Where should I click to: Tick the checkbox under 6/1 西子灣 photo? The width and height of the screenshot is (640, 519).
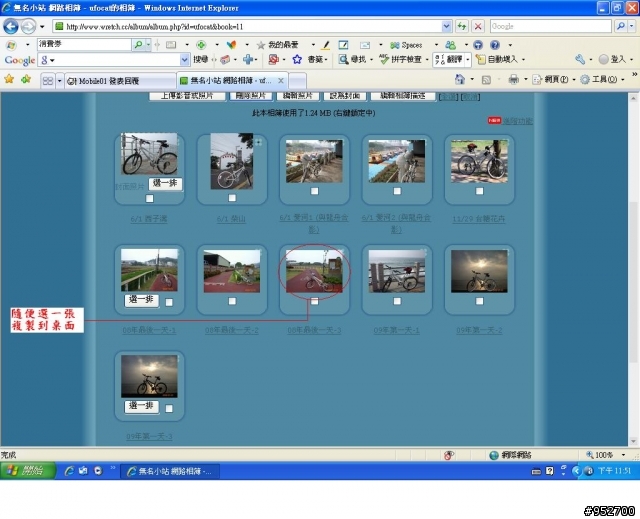pyautogui.click(x=150, y=198)
